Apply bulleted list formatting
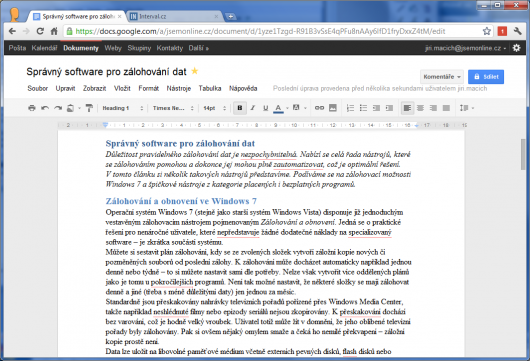The width and height of the screenshot is (530, 361). point(363,108)
